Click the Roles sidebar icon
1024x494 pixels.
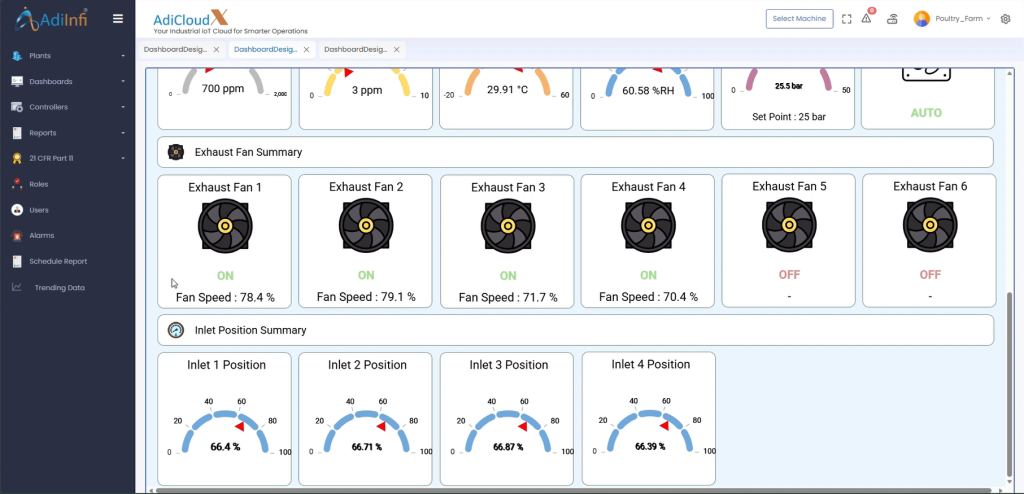pyautogui.click(x=17, y=184)
